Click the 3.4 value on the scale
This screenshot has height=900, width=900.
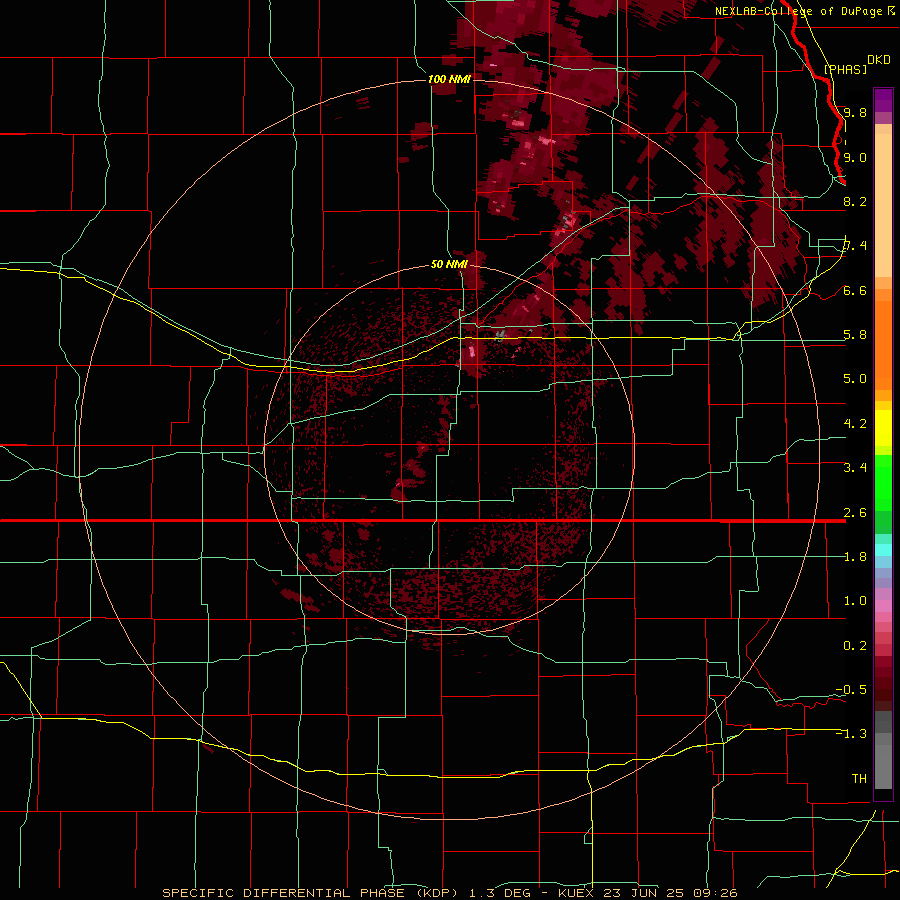[855, 468]
